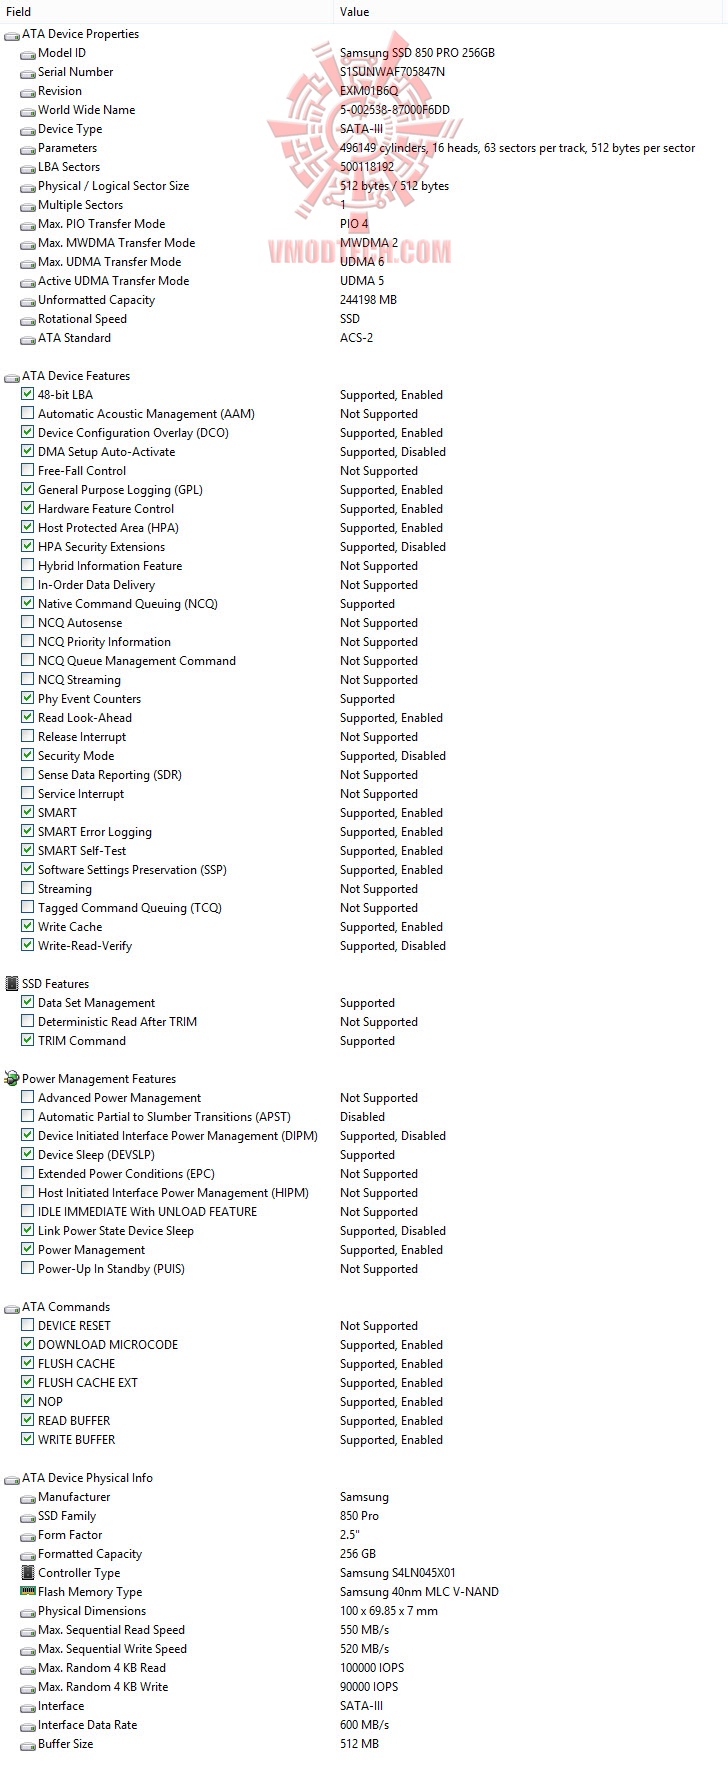Viewport: 728px width, 1767px height.
Task: Toggle the SMART Self-Test checkbox
Action: (x=28, y=851)
